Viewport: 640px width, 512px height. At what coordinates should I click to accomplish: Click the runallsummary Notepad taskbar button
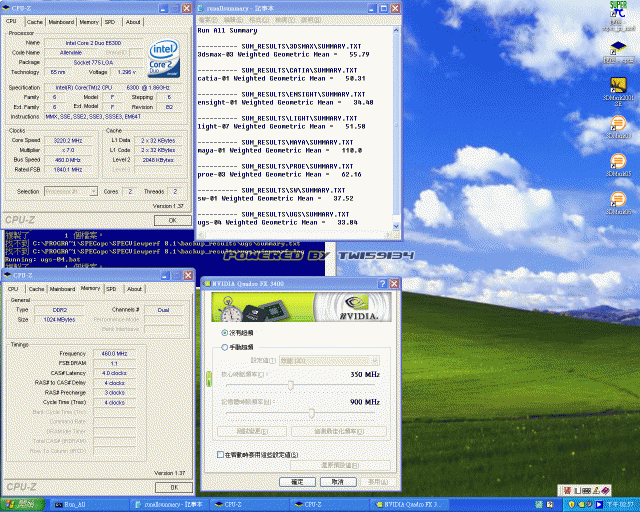pyautogui.click(x=169, y=505)
